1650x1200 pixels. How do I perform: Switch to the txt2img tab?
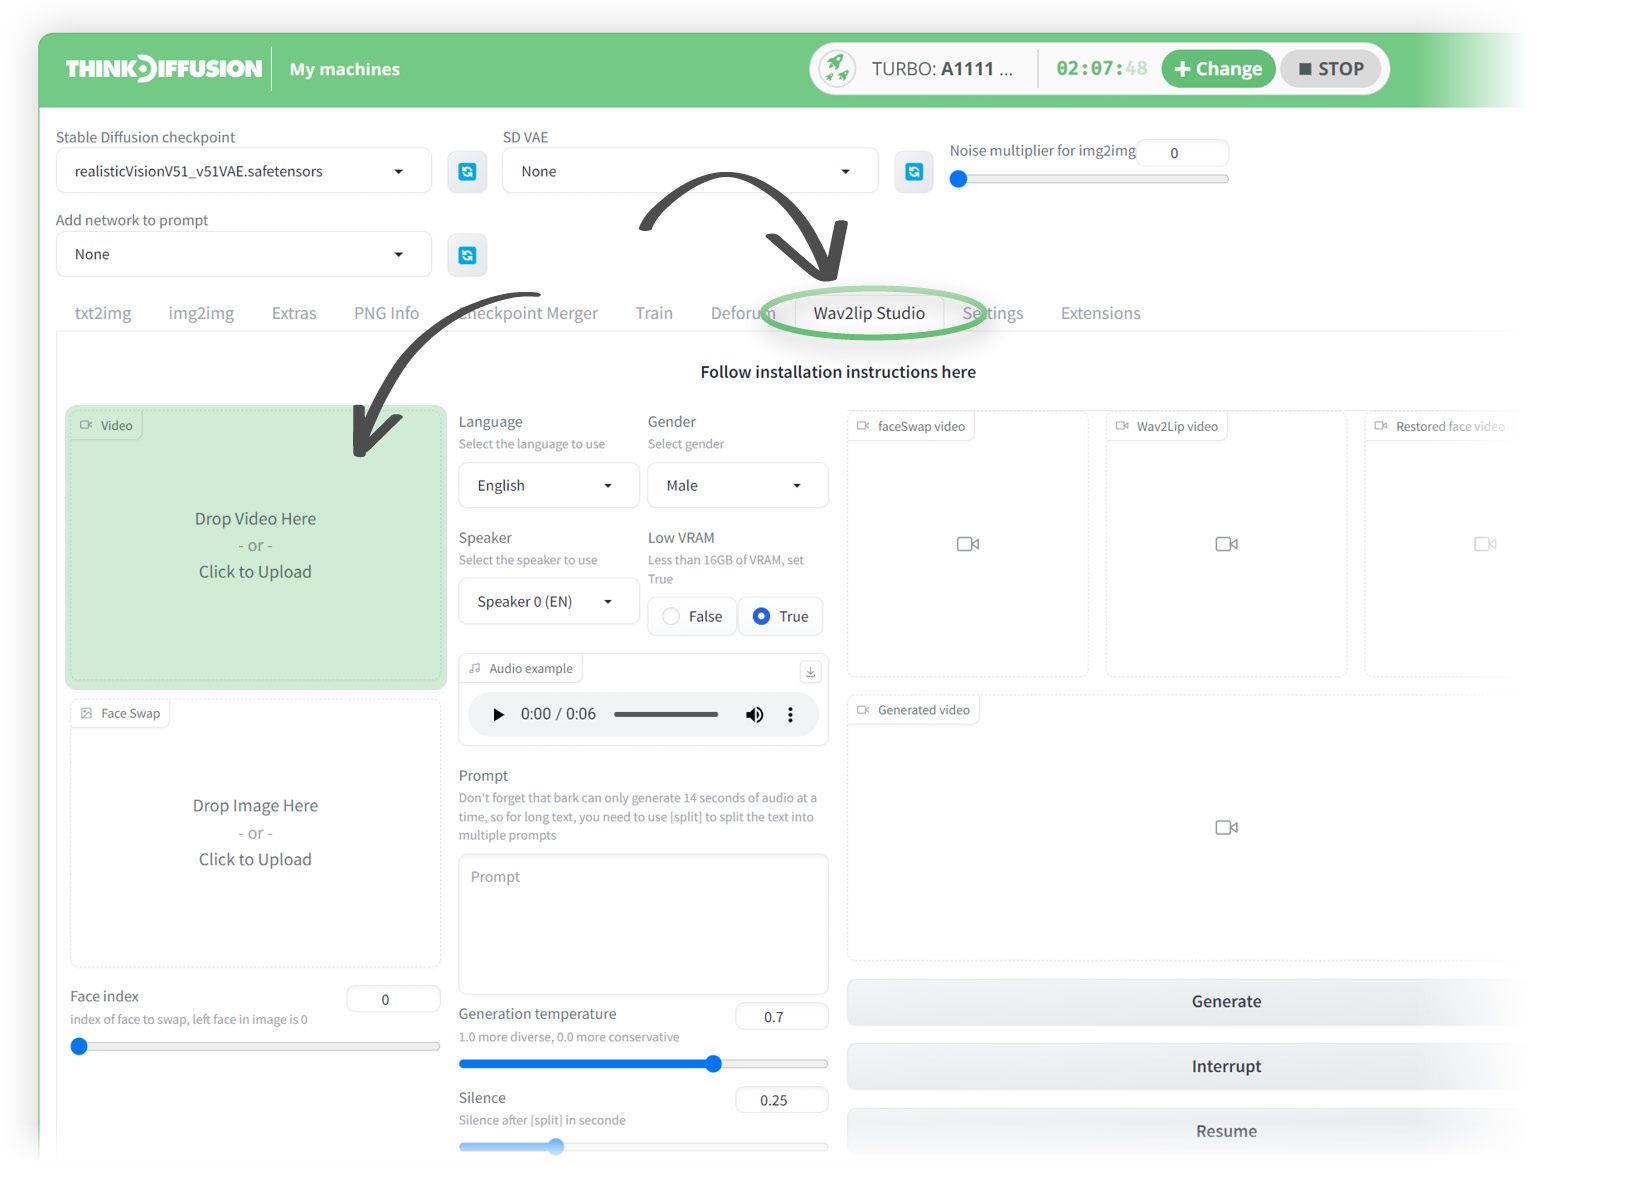[x=103, y=313]
